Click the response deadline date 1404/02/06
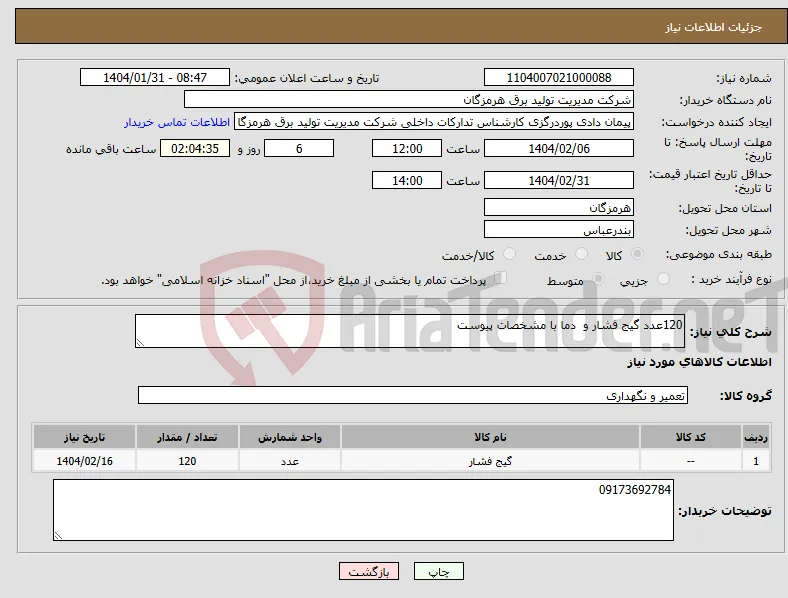 [x=558, y=149]
